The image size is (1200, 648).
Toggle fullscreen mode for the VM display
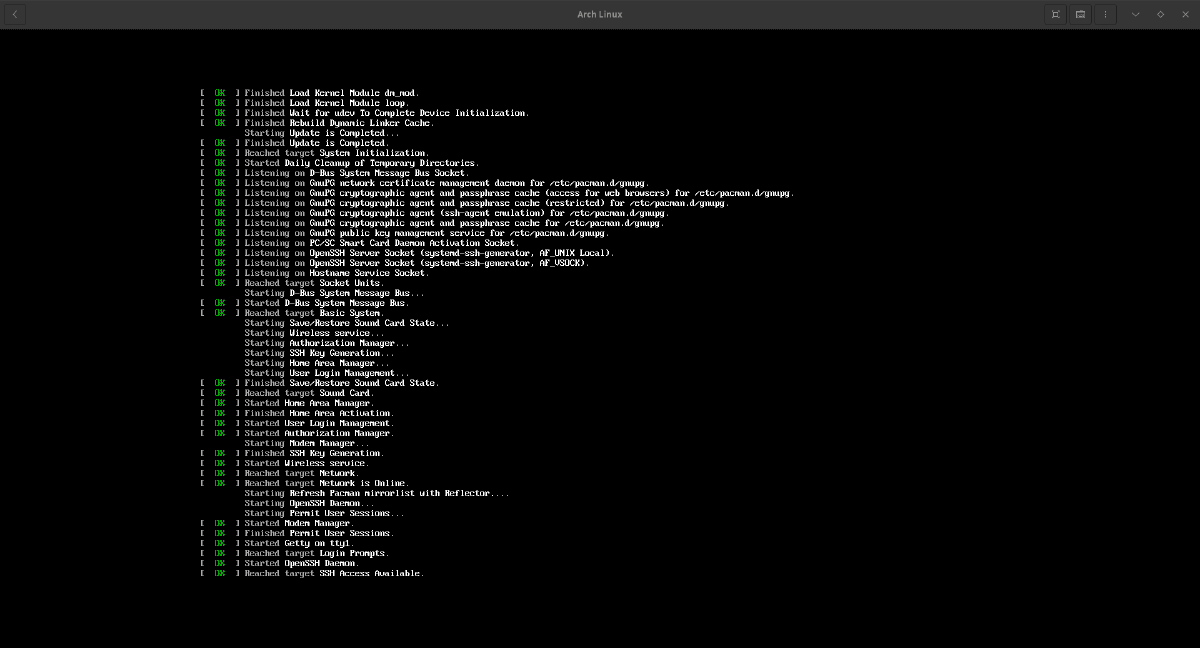coord(1055,14)
